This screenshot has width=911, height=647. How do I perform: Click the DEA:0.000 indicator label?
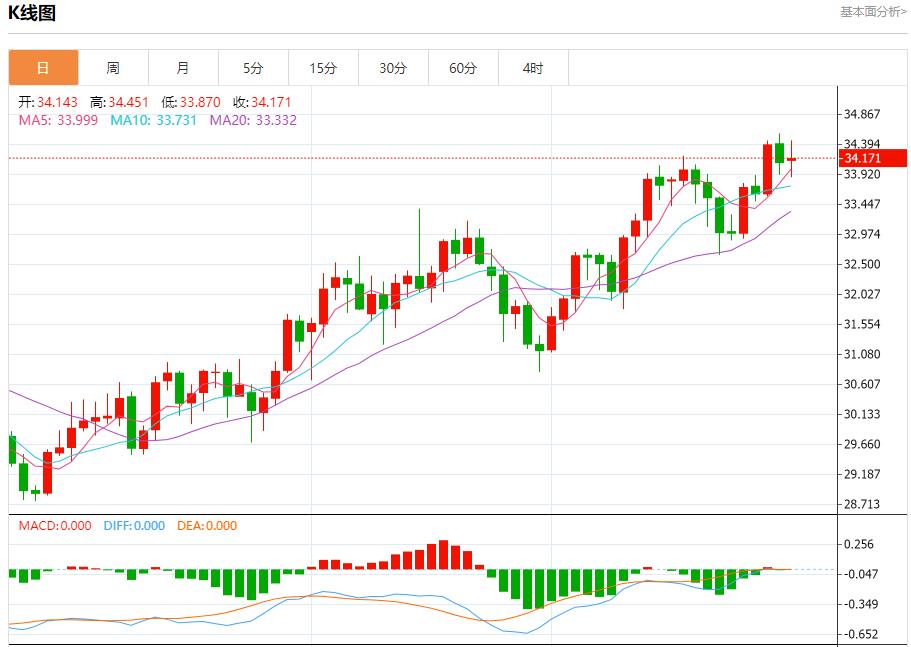pos(207,525)
